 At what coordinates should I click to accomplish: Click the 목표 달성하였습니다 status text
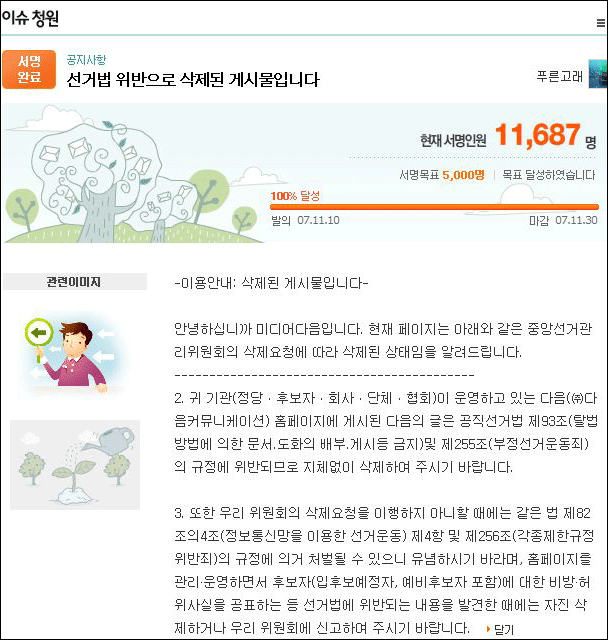point(548,175)
